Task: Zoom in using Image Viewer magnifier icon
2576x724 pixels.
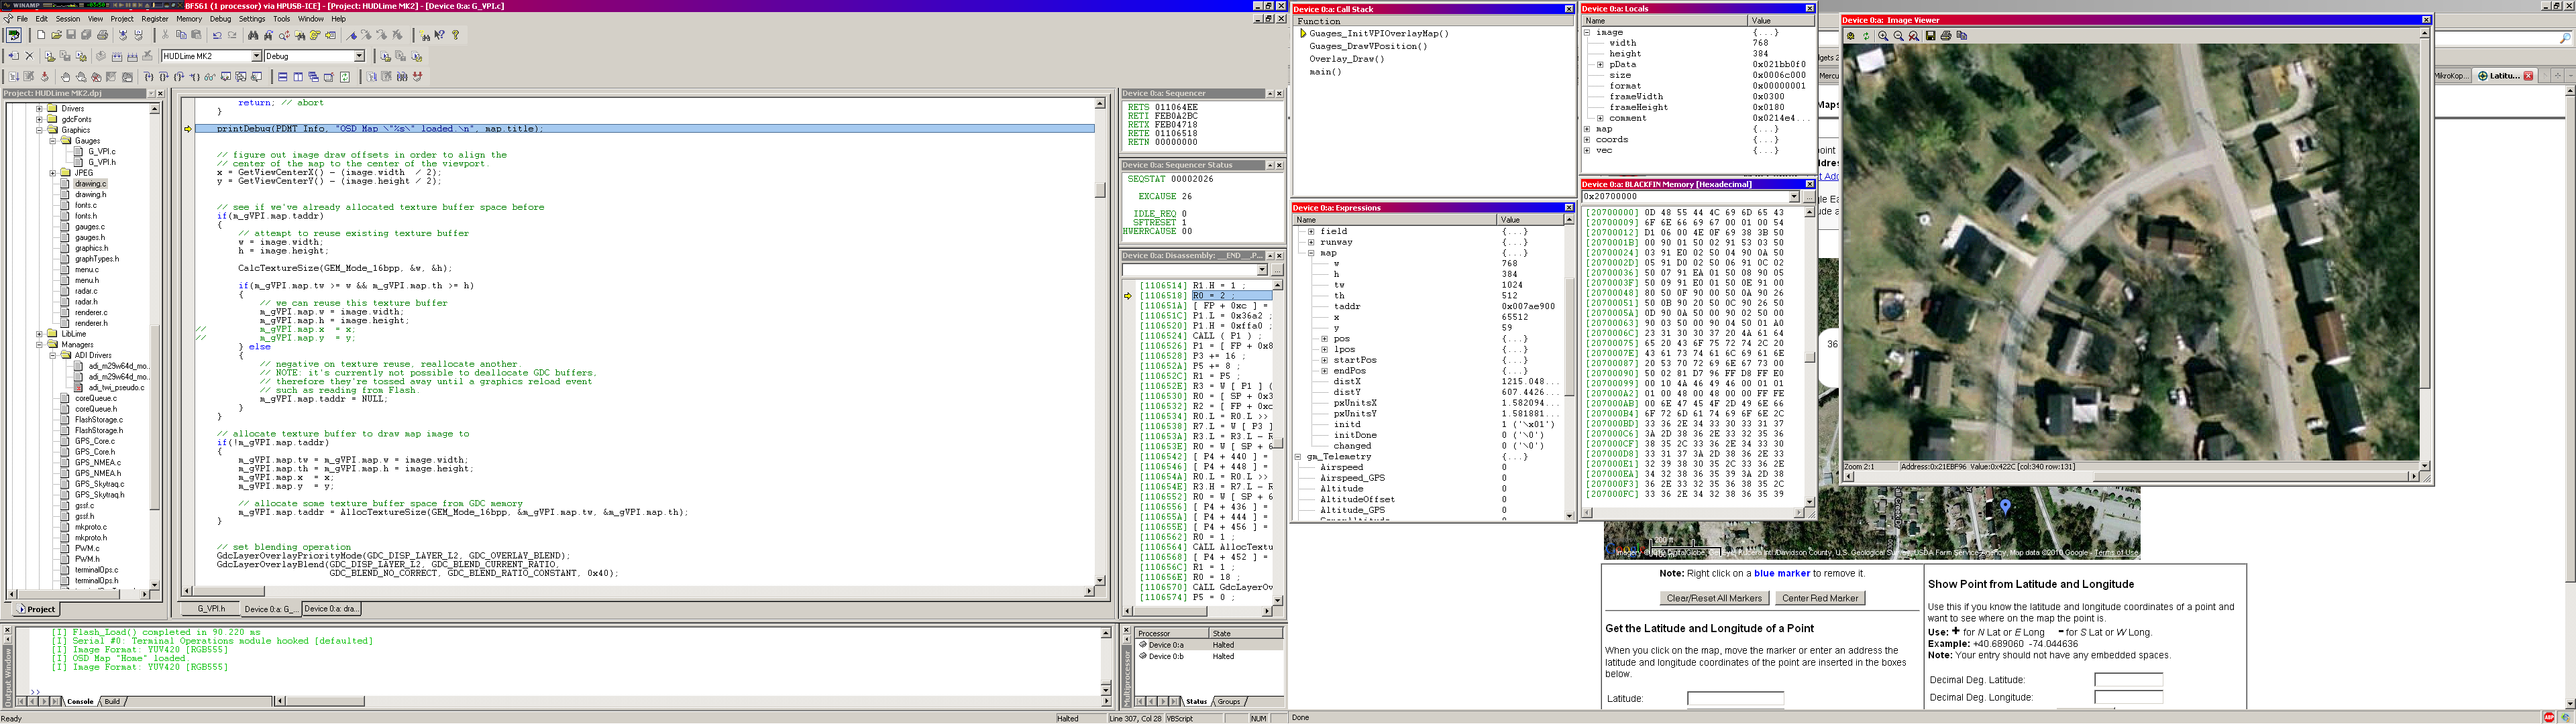Action: pyautogui.click(x=1883, y=36)
